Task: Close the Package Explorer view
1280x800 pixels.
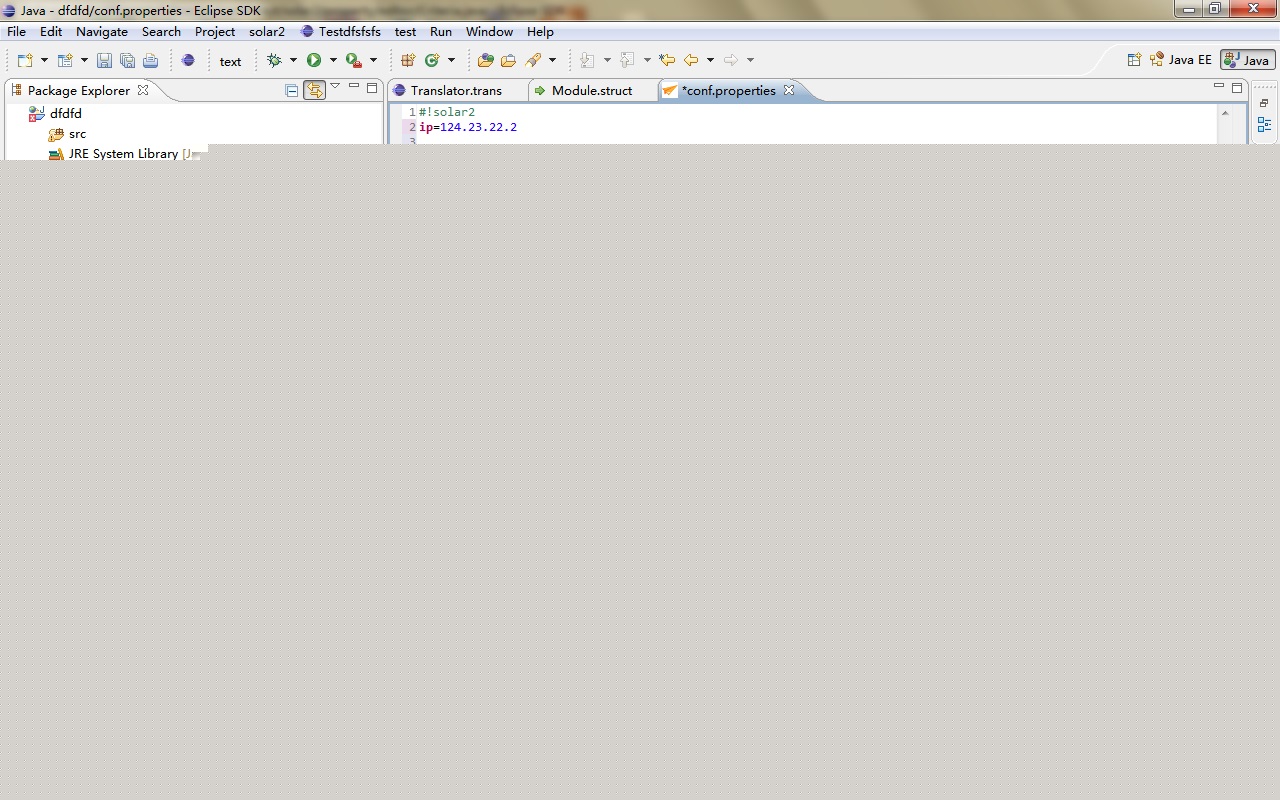Action: pos(143,90)
